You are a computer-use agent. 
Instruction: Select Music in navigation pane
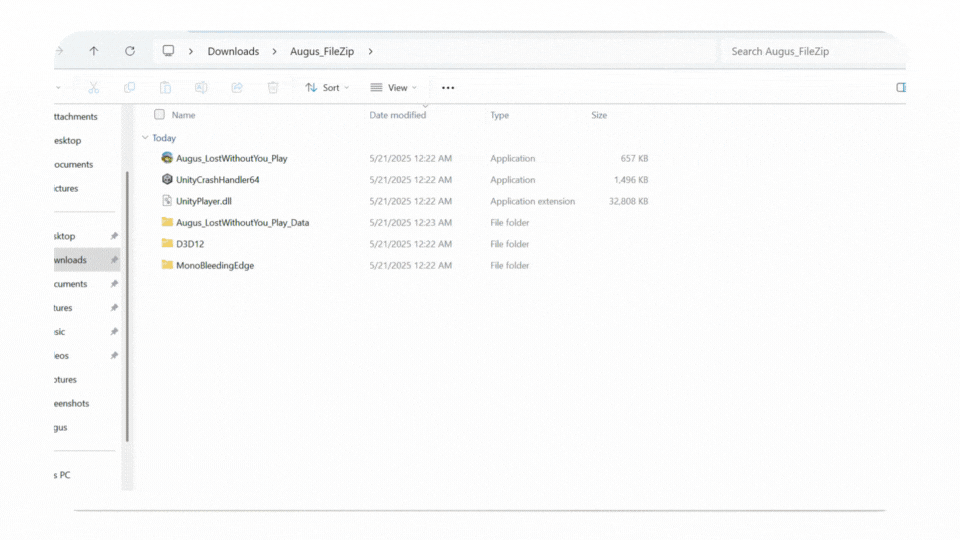coord(59,332)
